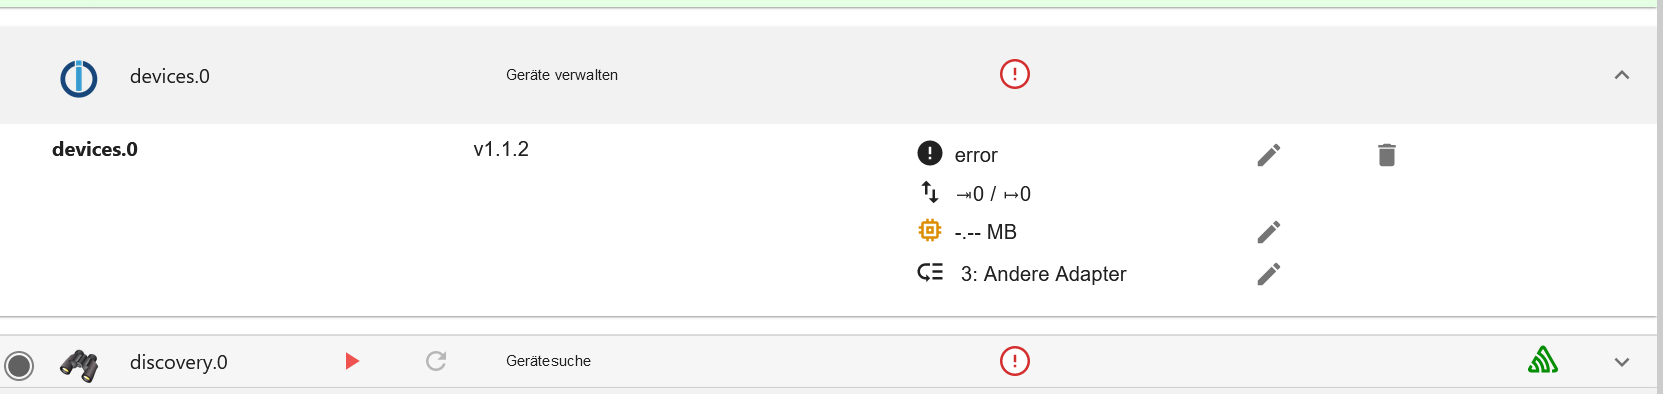The image size is (1663, 394).
Task: Edit the memory limit beside -.-- MB
Action: click(1269, 232)
